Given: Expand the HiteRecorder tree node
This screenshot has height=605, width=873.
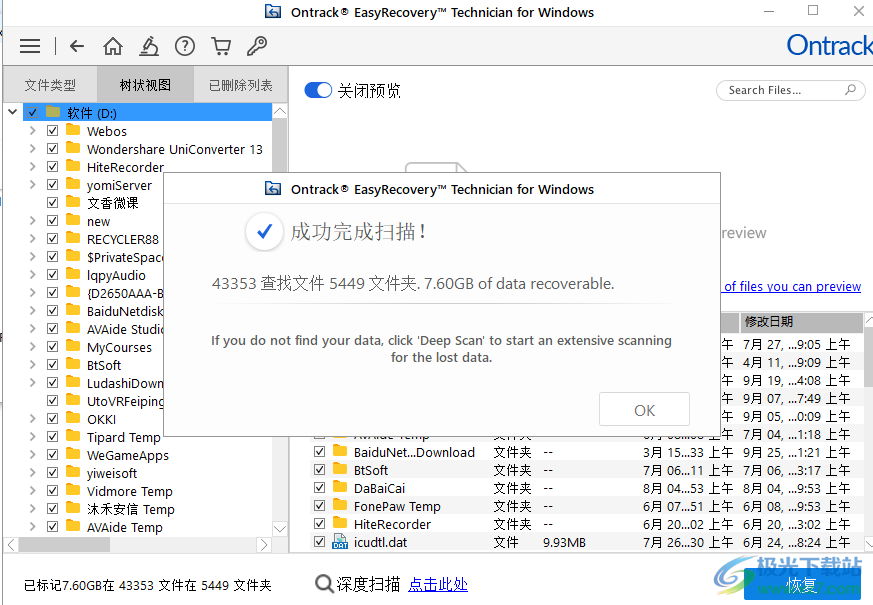Looking at the screenshot, I should [32, 167].
